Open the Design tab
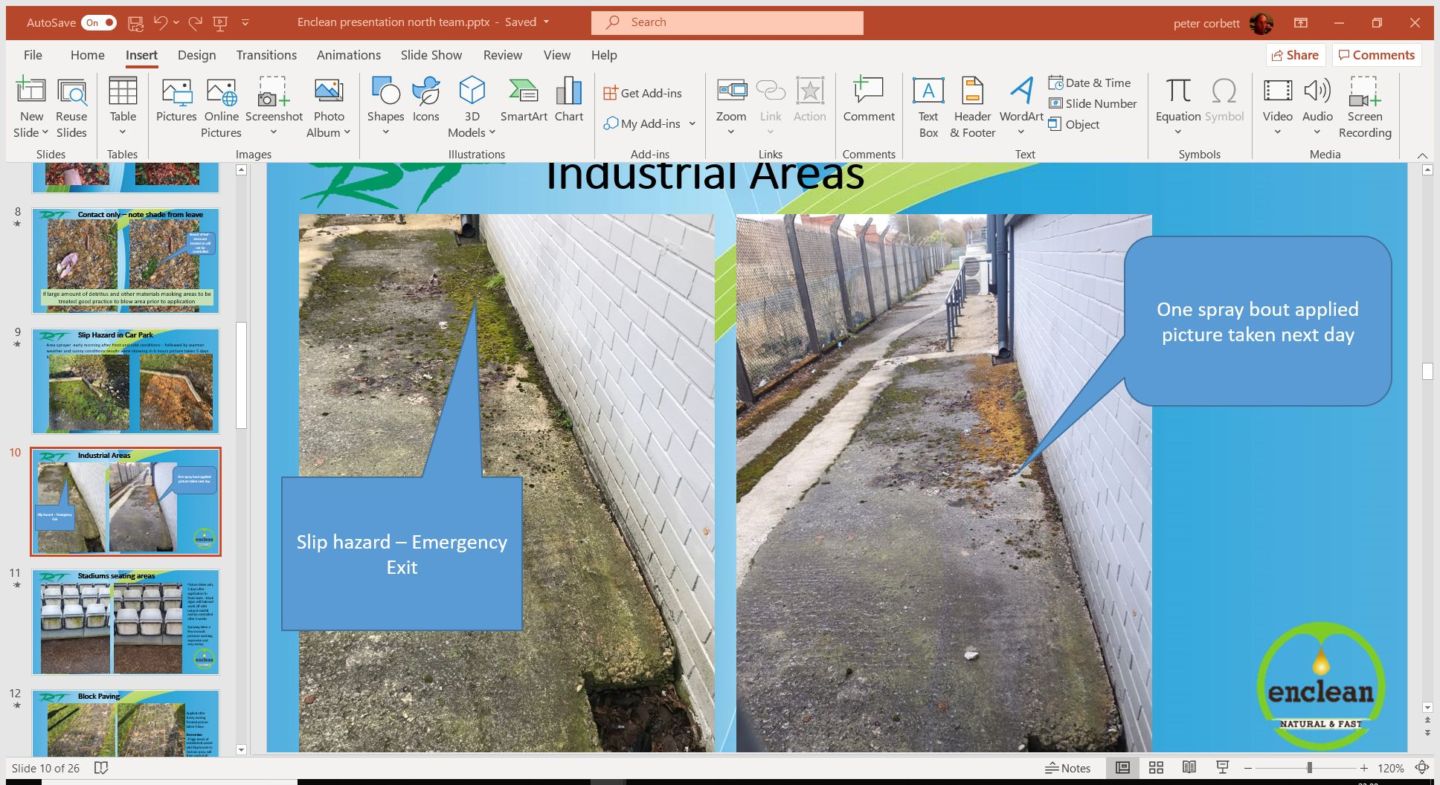This screenshot has height=785, width=1440. 196,55
